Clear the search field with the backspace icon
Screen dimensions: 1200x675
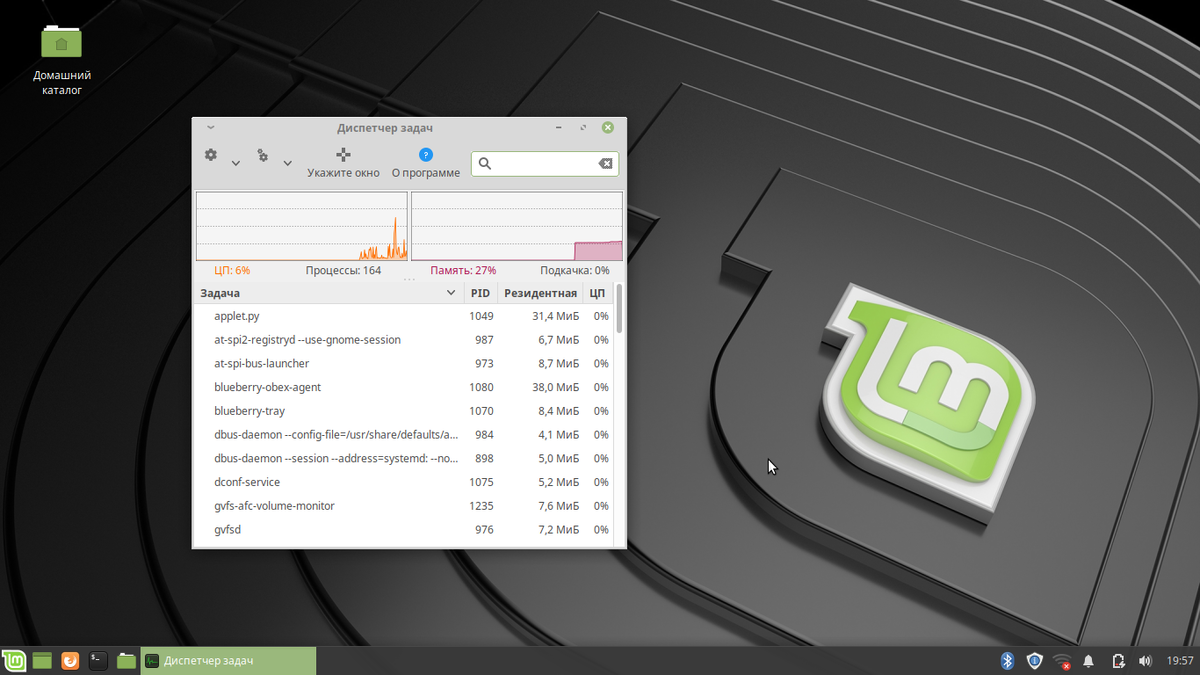coord(605,163)
